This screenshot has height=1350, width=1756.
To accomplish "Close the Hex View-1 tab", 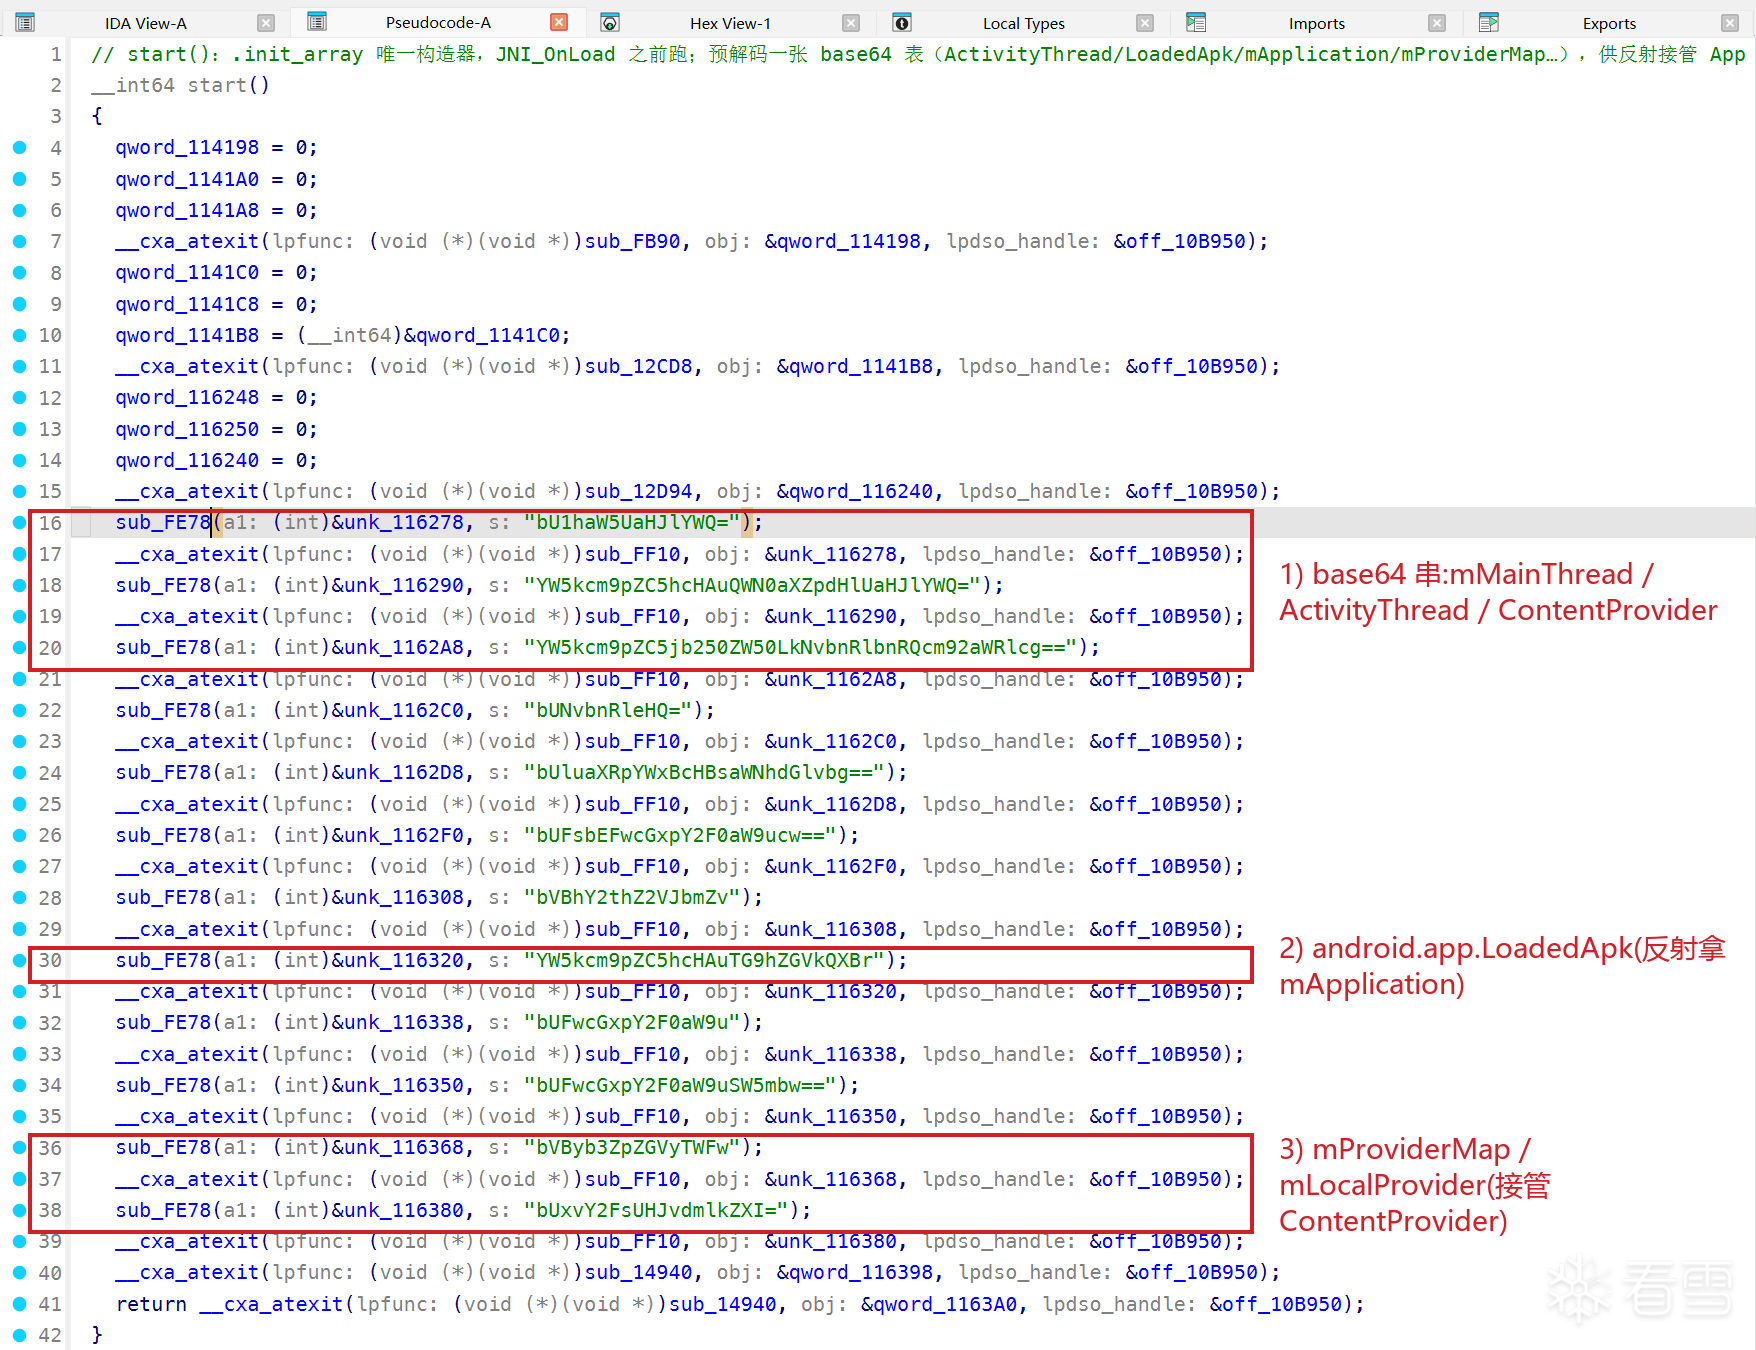I will click(x=851, y=23).
